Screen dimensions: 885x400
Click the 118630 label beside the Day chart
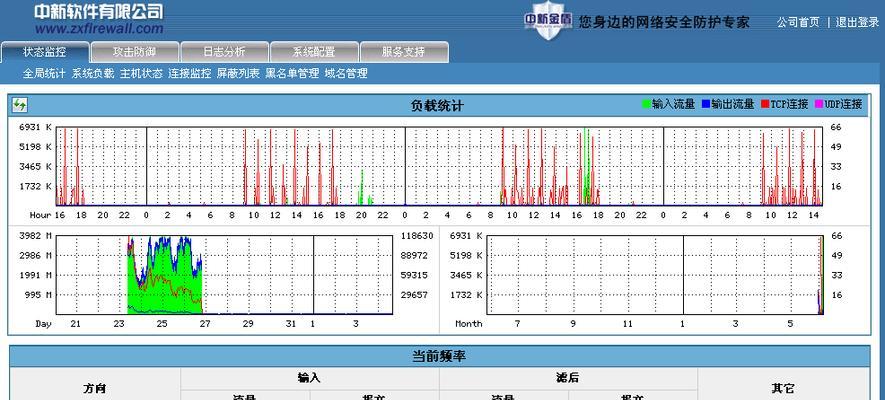pos(417,236)
